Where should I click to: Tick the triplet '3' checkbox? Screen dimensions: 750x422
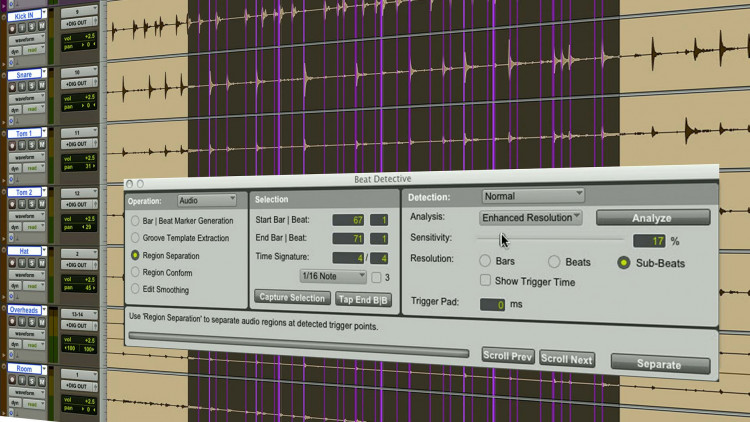pyautogui.click(x=376, y=277)
